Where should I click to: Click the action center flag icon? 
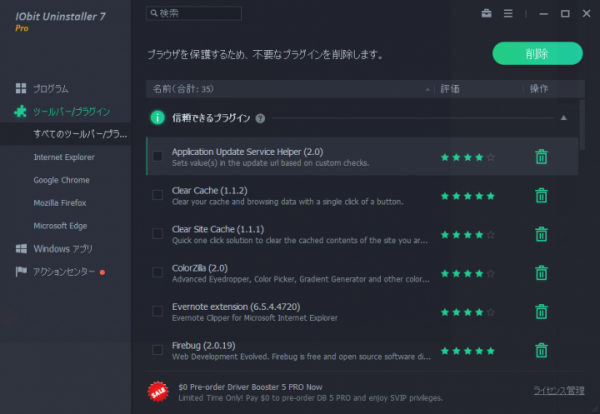tap(21, 271)
